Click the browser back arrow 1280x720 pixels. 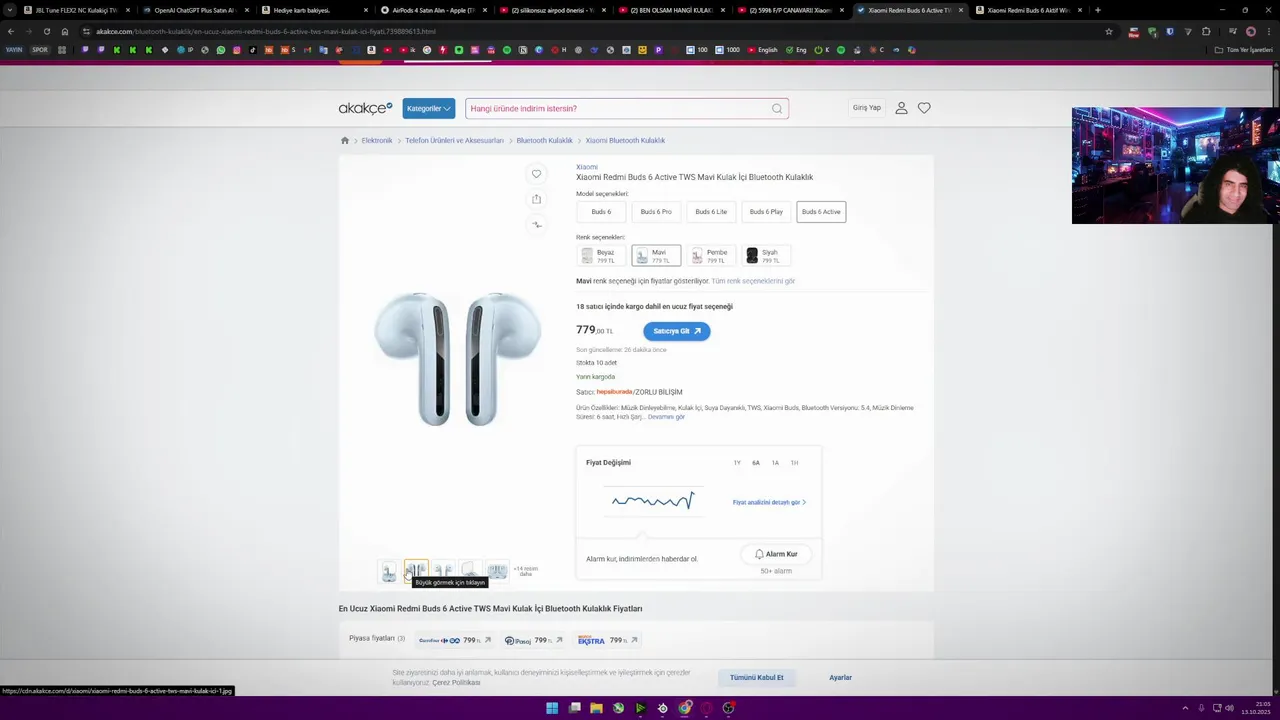[11, 31]
